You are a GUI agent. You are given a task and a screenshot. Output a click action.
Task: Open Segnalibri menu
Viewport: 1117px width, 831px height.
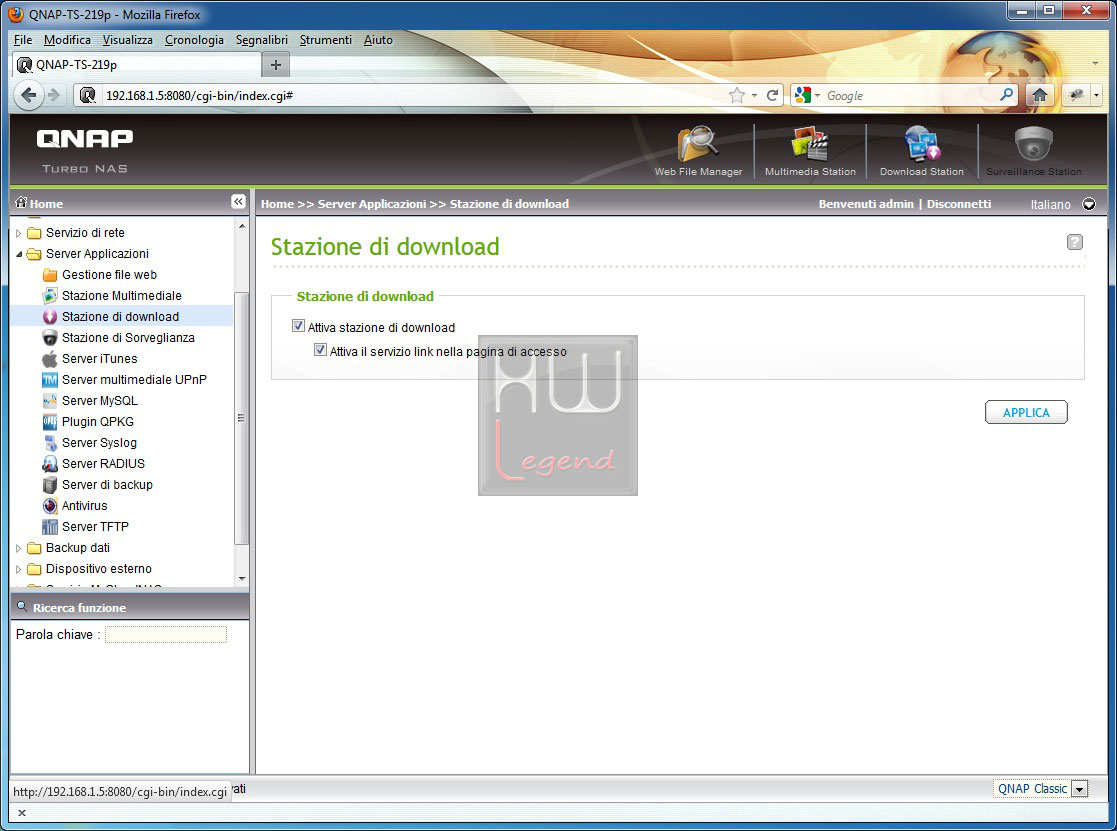coord(261,40)
